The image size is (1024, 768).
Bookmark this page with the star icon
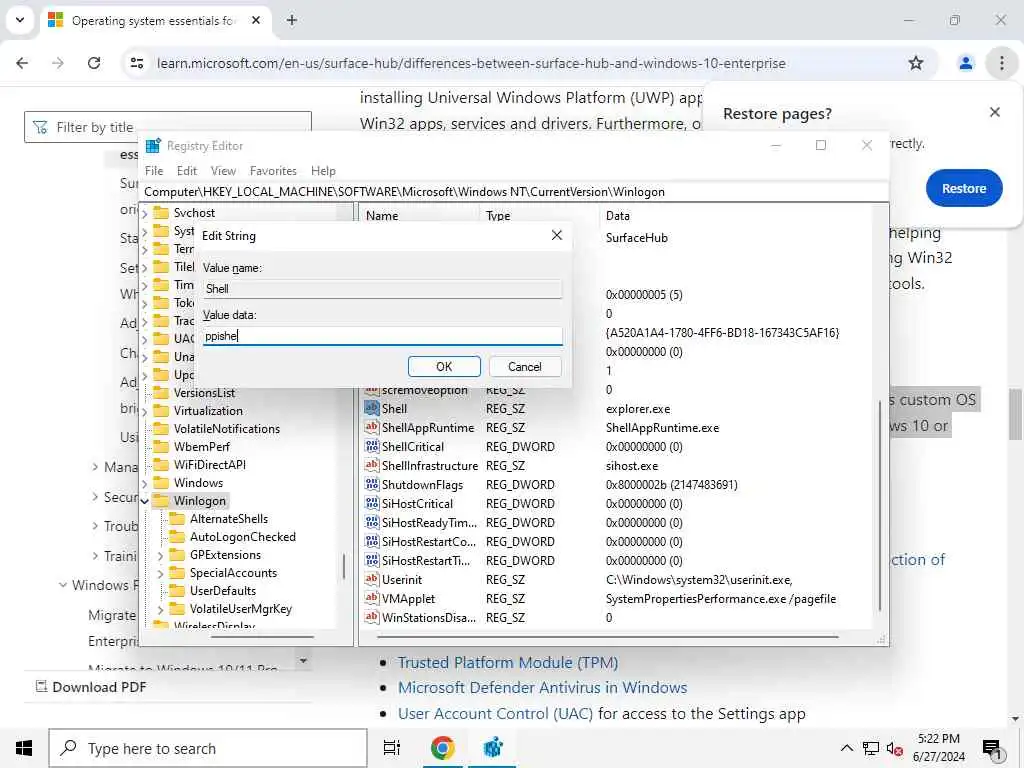tap(916, 63)
